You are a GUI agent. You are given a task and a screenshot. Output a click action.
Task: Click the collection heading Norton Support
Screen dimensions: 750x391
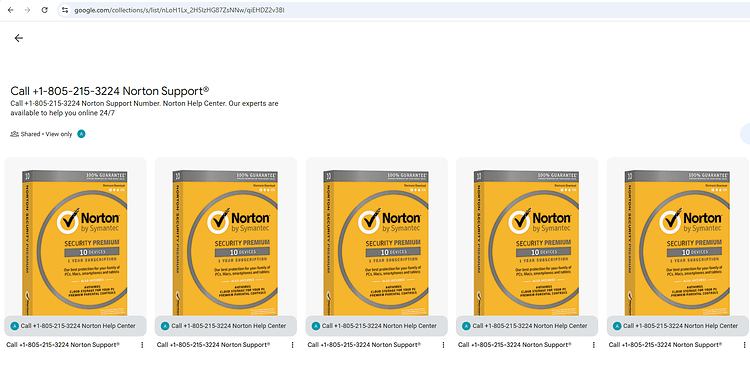(x=110, y=91)
